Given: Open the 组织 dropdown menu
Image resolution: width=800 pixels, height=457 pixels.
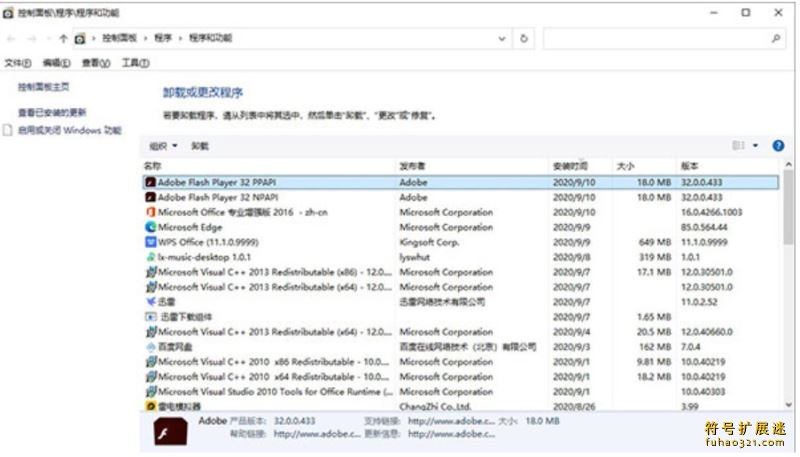Looking at the screenshot, I should pos(163,146).
